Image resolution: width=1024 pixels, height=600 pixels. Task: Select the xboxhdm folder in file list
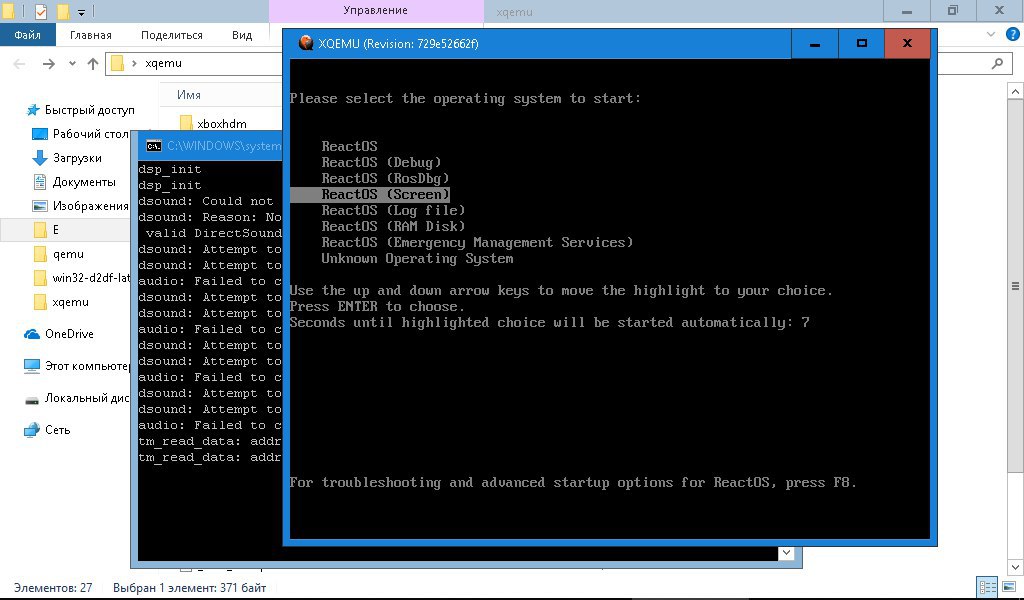click(x=213, y=123)
